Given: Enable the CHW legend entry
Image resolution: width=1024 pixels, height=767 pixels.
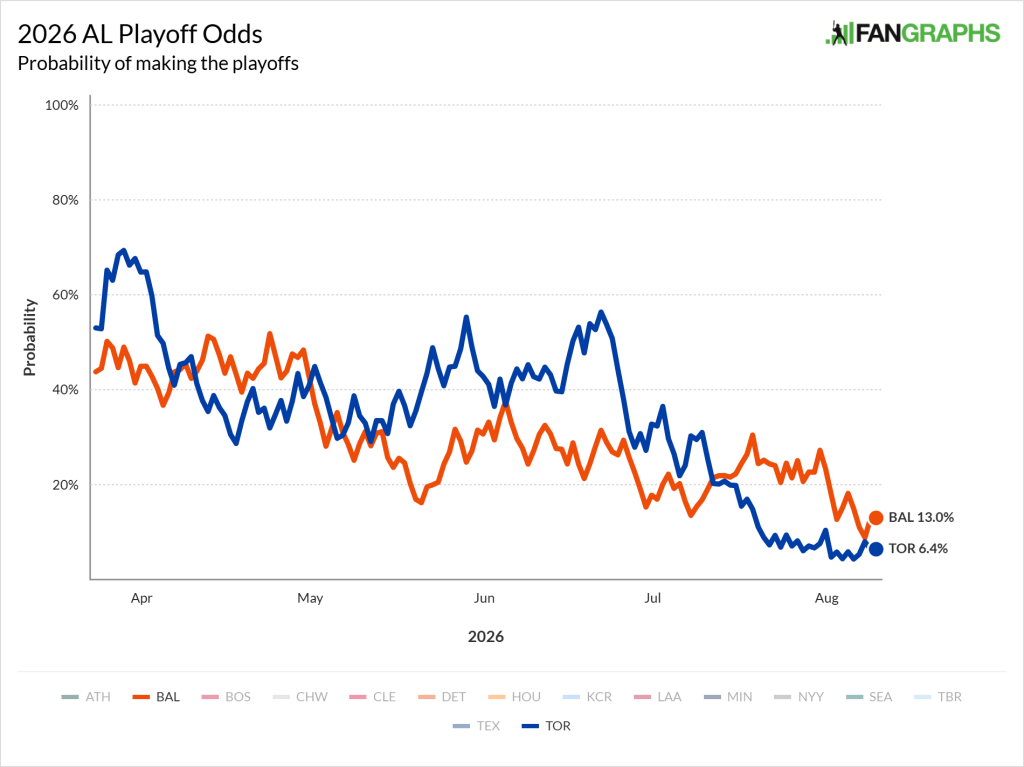Looking at the screenshot, I should pyautogui.click(x=300, y=697).
